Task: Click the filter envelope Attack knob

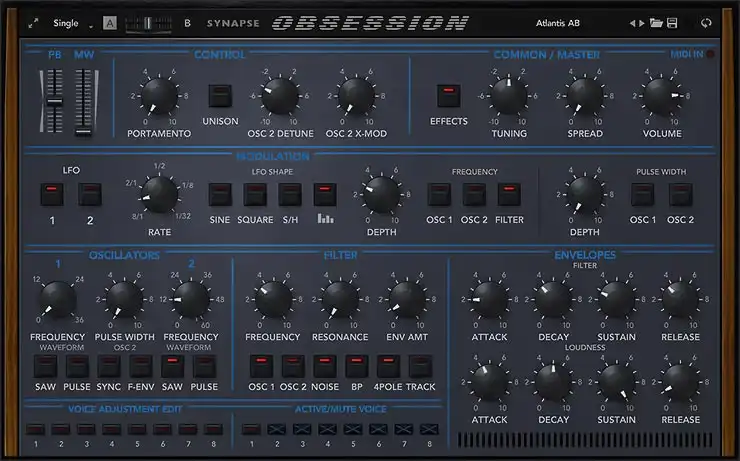Action: [489, 299]
